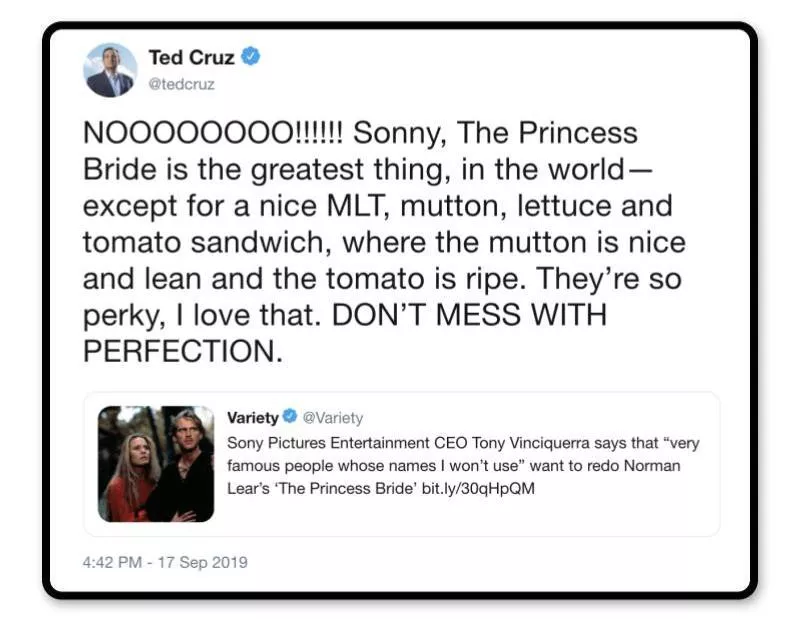This screenshot has width=800, height=619.
Task: Open the Ted Cruz display name
Action: 191,57
